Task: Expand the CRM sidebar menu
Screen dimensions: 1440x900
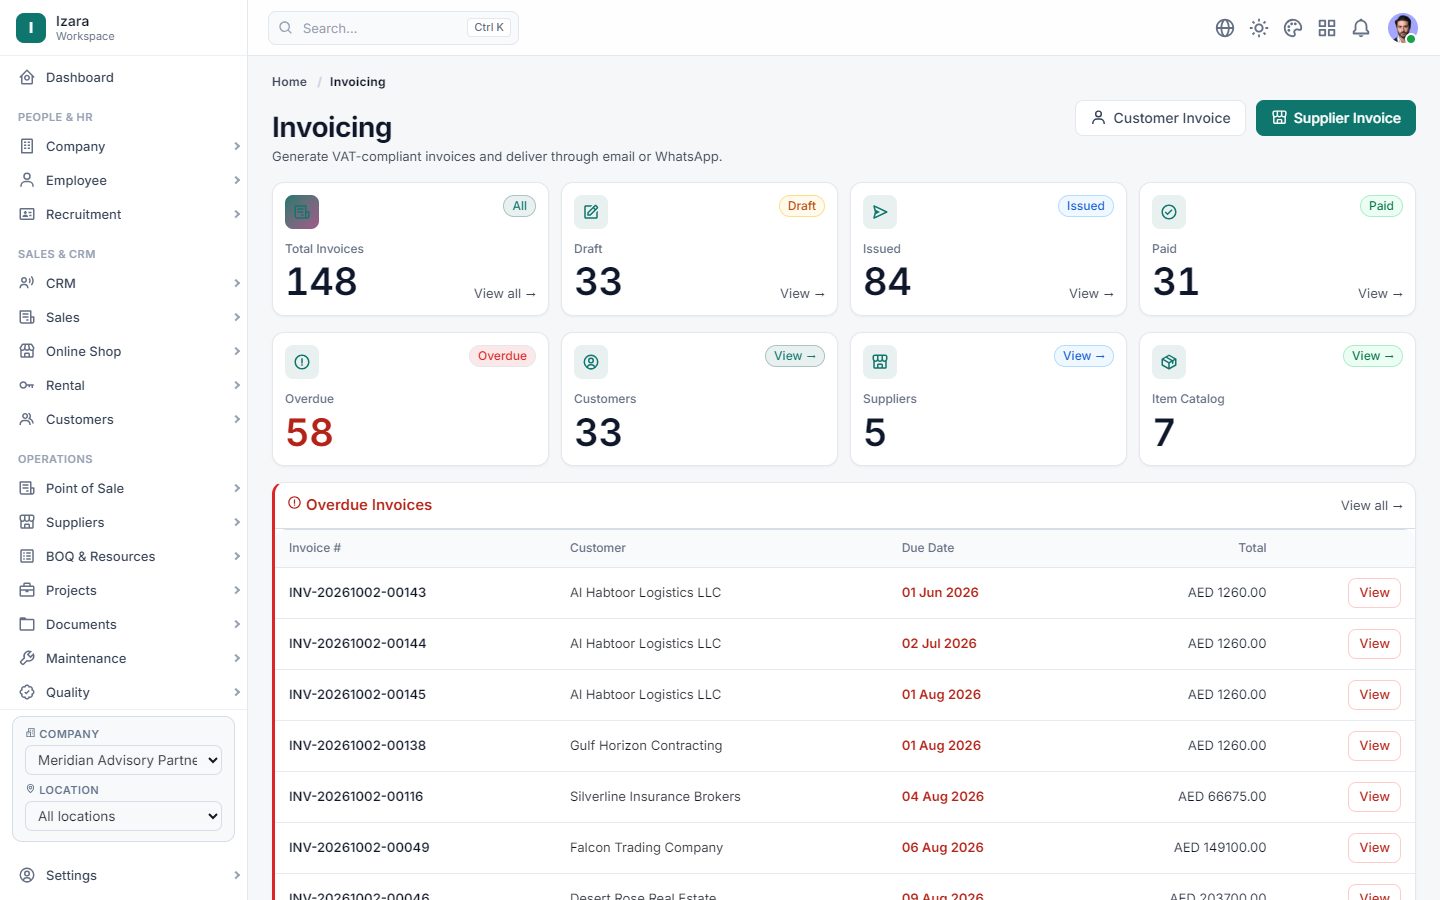Action: tap(124, 283)
